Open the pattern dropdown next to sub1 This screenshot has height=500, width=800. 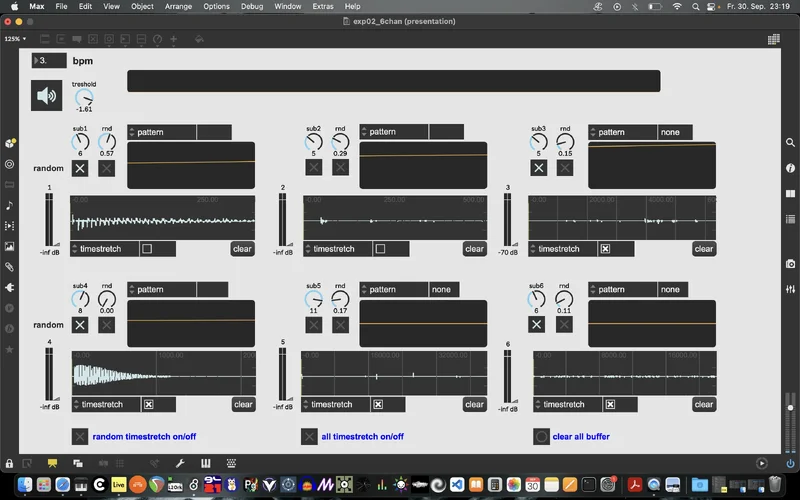(x=162, y=132)
